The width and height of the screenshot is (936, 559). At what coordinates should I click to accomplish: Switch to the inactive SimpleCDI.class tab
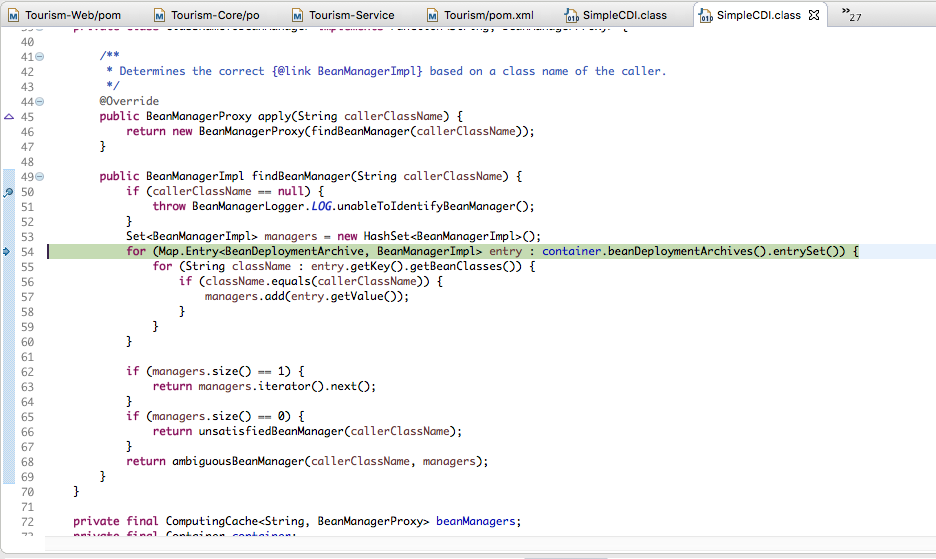[624, 15]
